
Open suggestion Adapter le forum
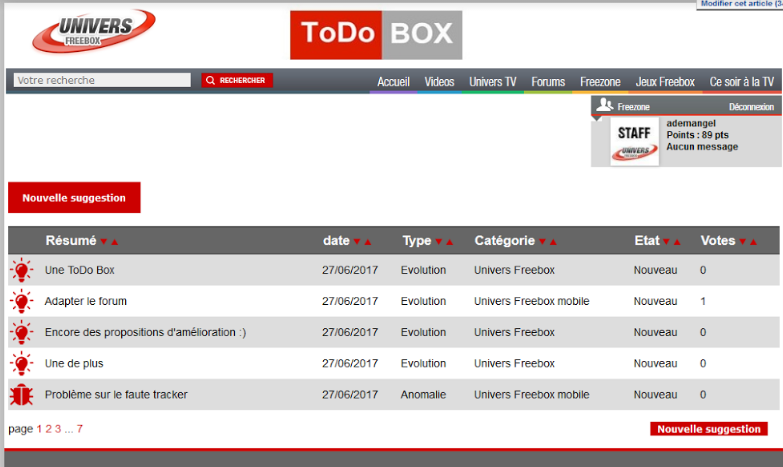(85, 301)
